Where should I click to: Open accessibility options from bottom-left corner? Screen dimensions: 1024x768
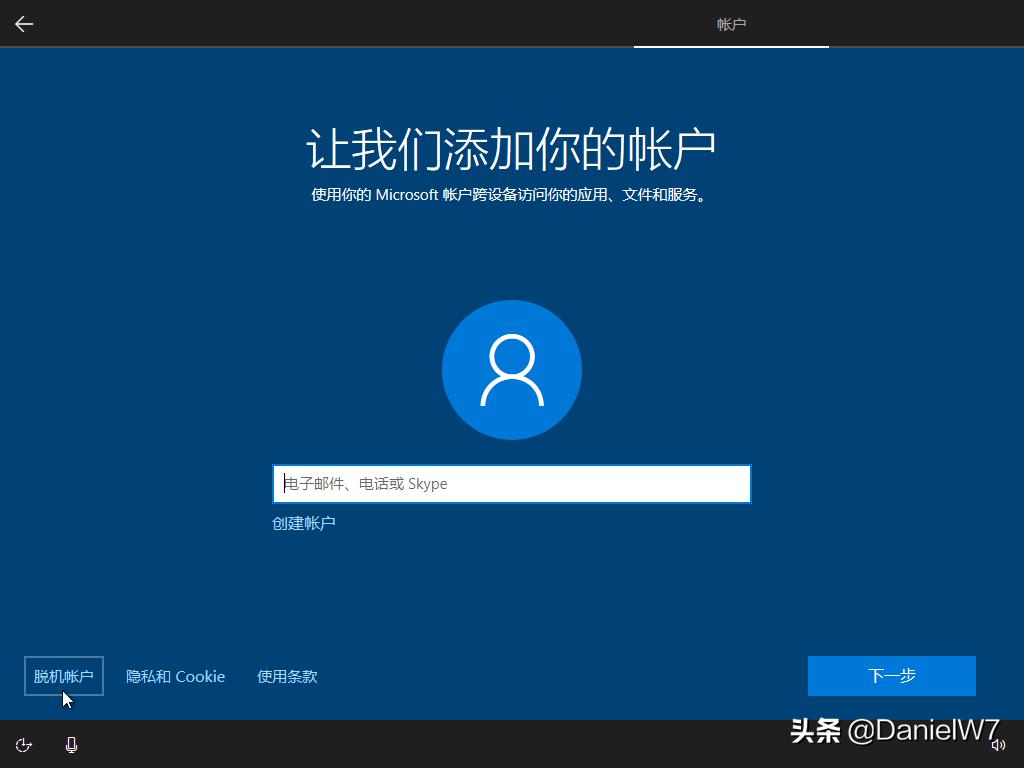[x=23, y=745]
